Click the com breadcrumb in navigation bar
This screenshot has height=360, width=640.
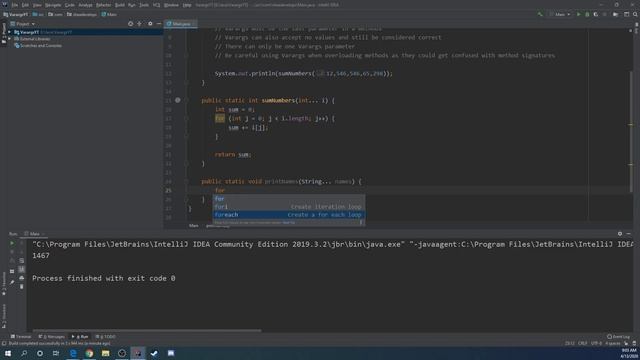pyautogui.click(x=56, y=14)
